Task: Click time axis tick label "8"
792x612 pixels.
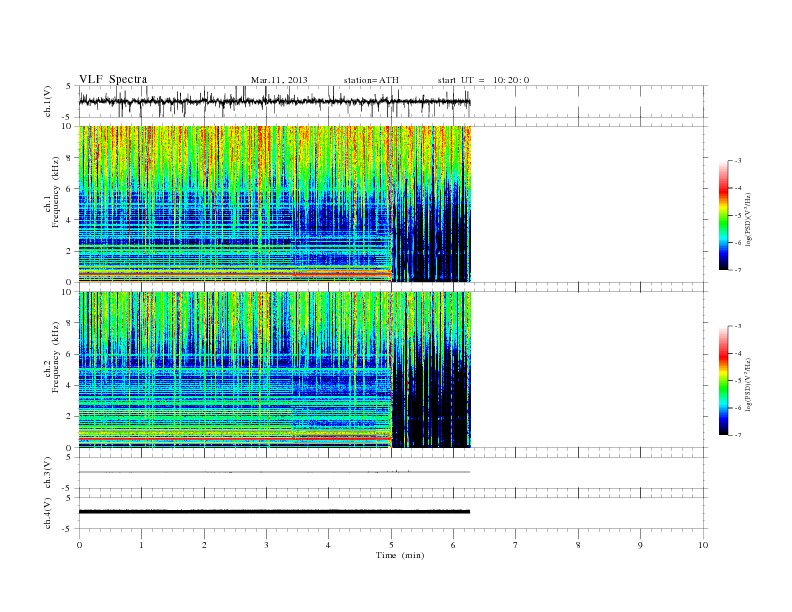Action: click(578, 545)
